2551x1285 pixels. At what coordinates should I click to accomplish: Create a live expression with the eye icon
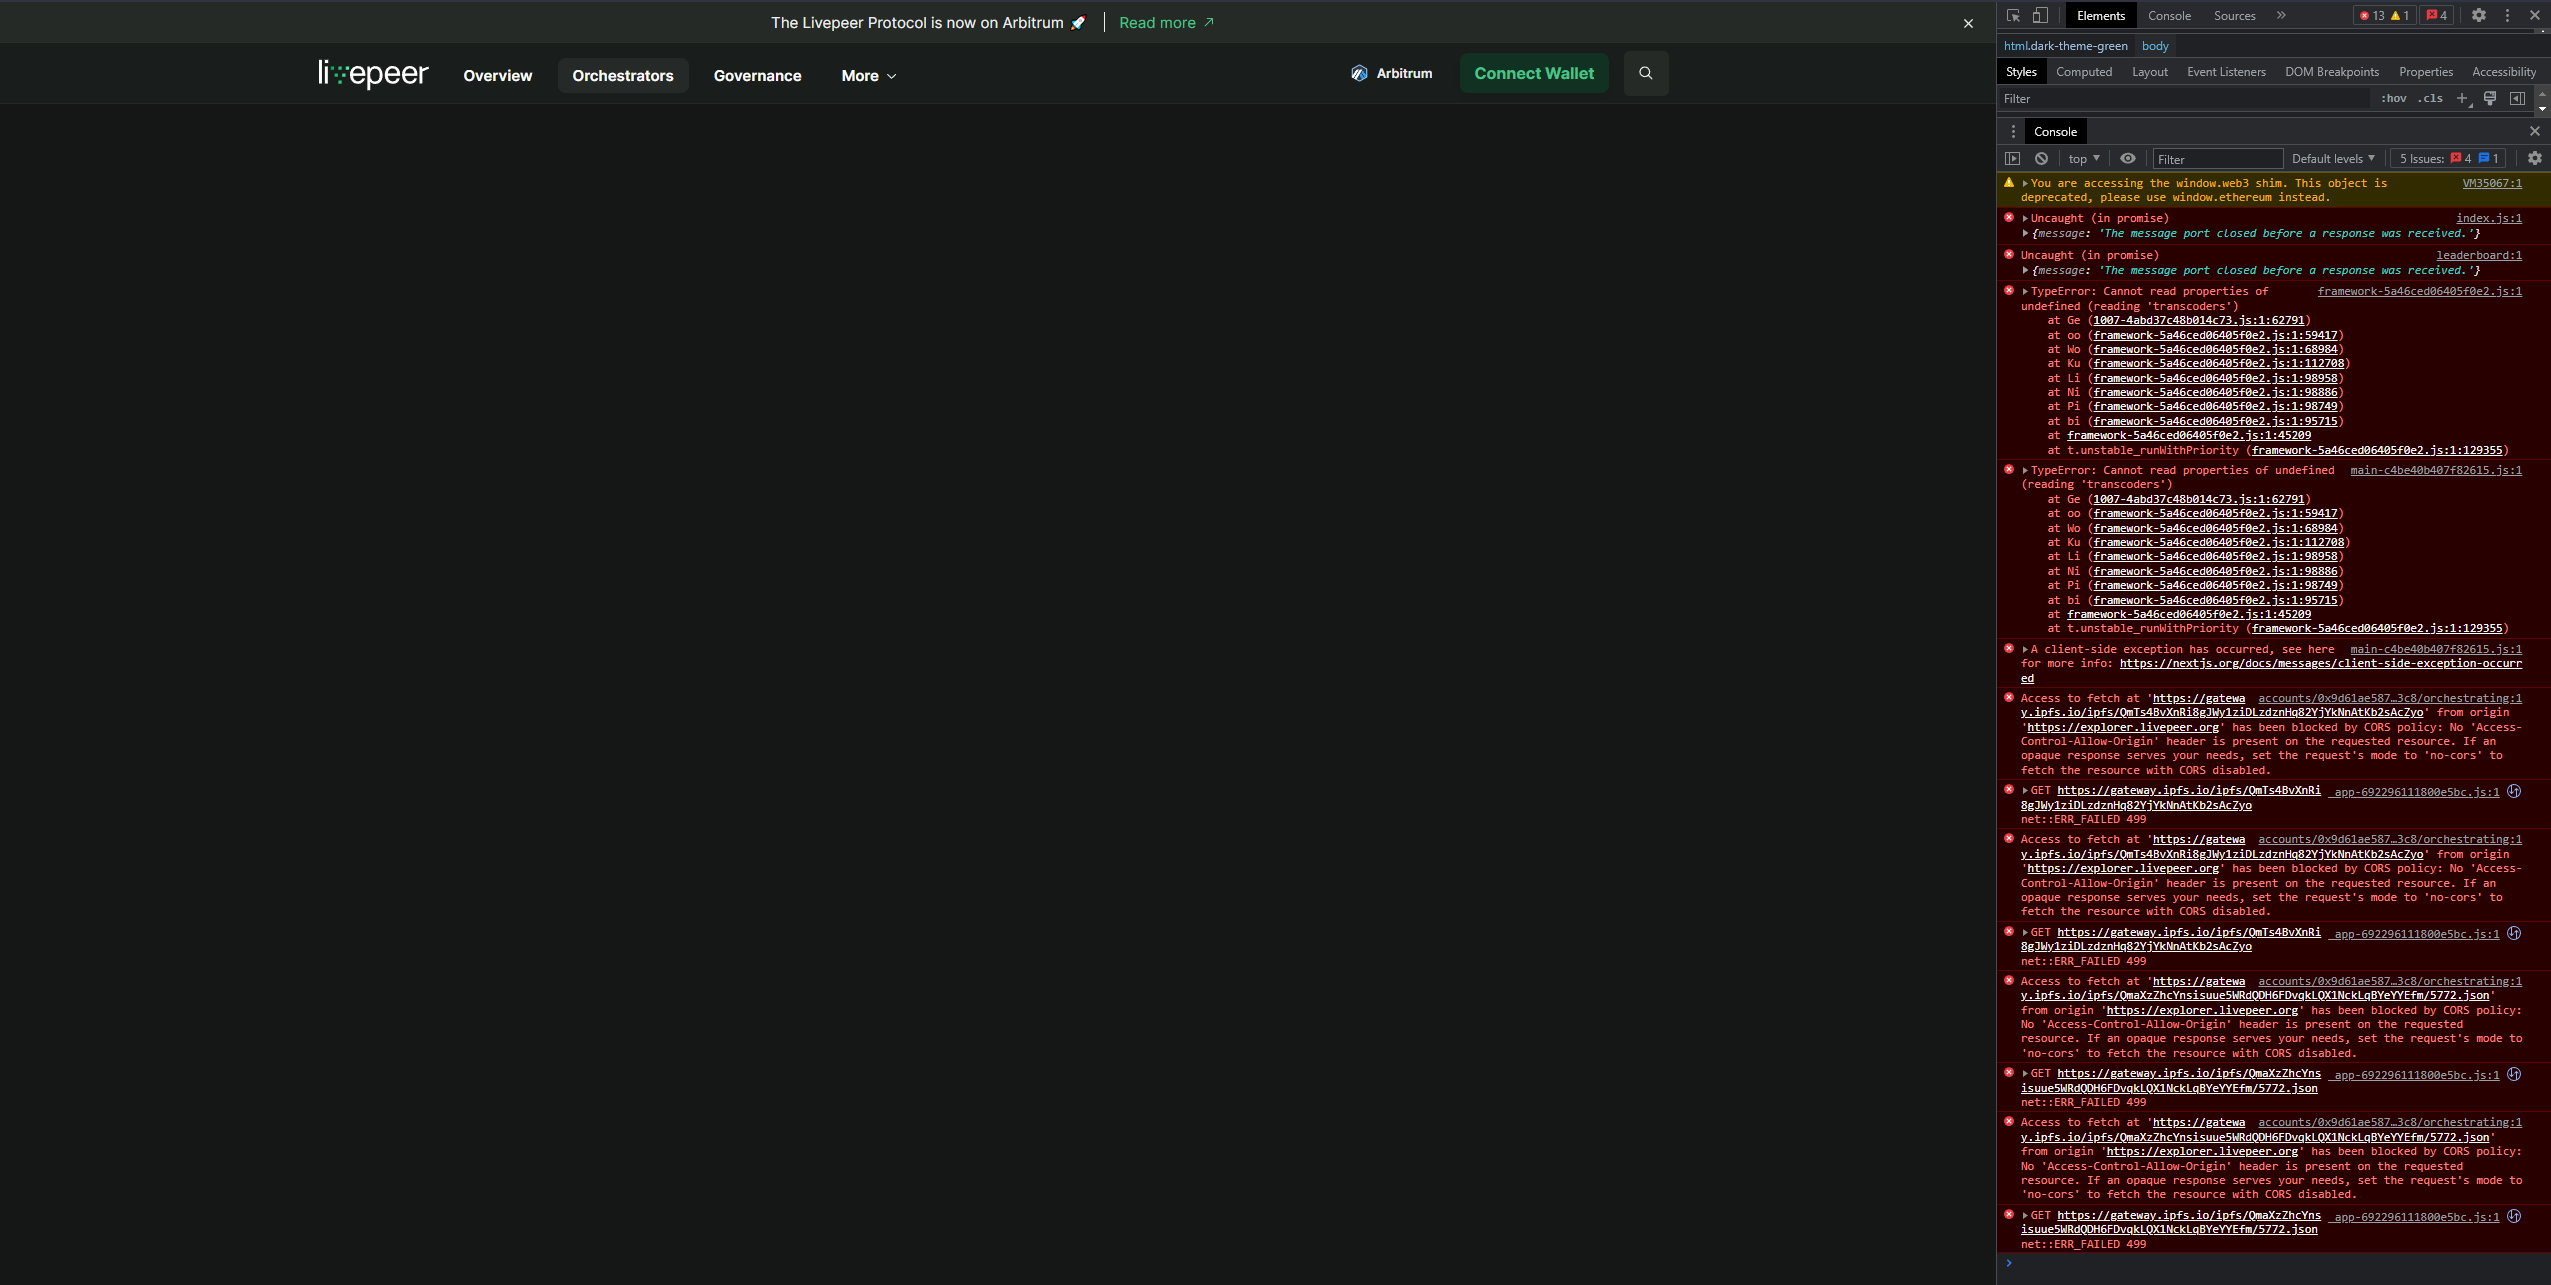coord(2129,158)
